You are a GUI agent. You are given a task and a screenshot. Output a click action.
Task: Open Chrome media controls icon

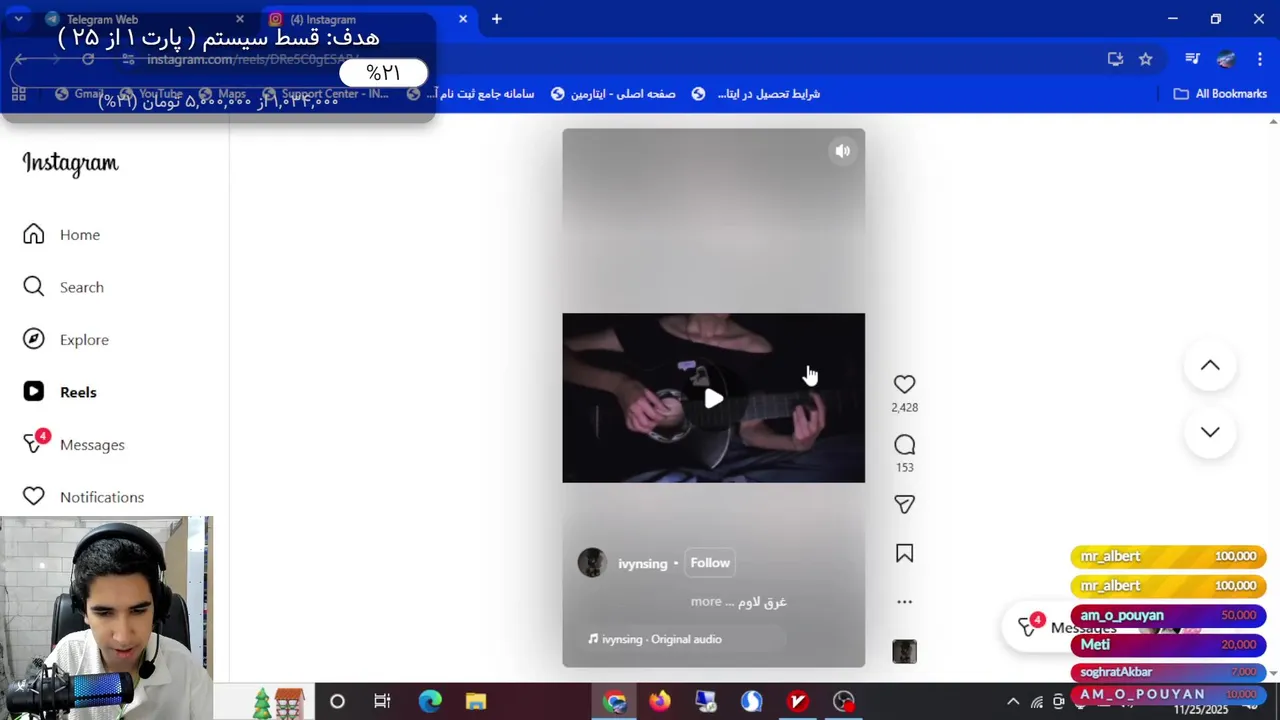[1192, 59]
